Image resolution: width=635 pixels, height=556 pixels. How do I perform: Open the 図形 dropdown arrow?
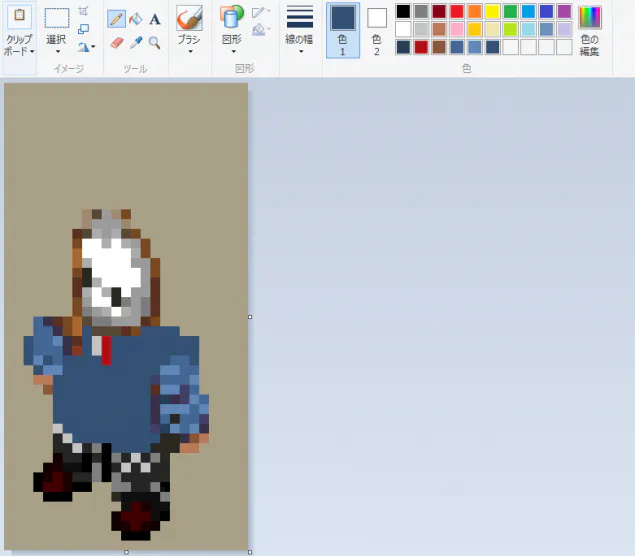pos(233,51)
